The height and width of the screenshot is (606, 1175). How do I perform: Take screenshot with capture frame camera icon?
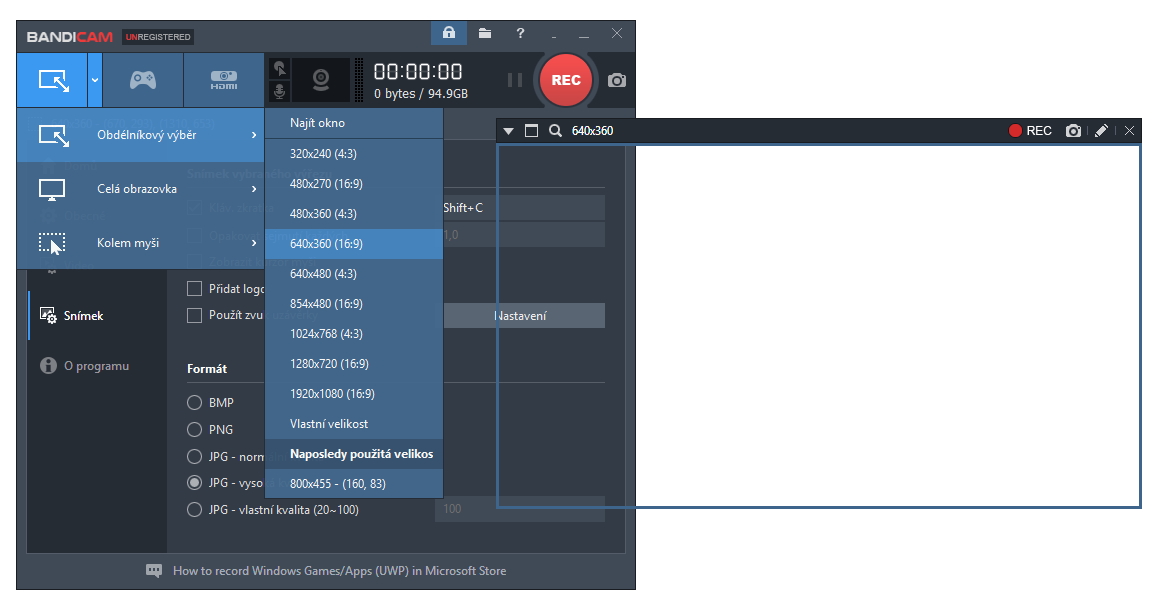pos(1073,130)
